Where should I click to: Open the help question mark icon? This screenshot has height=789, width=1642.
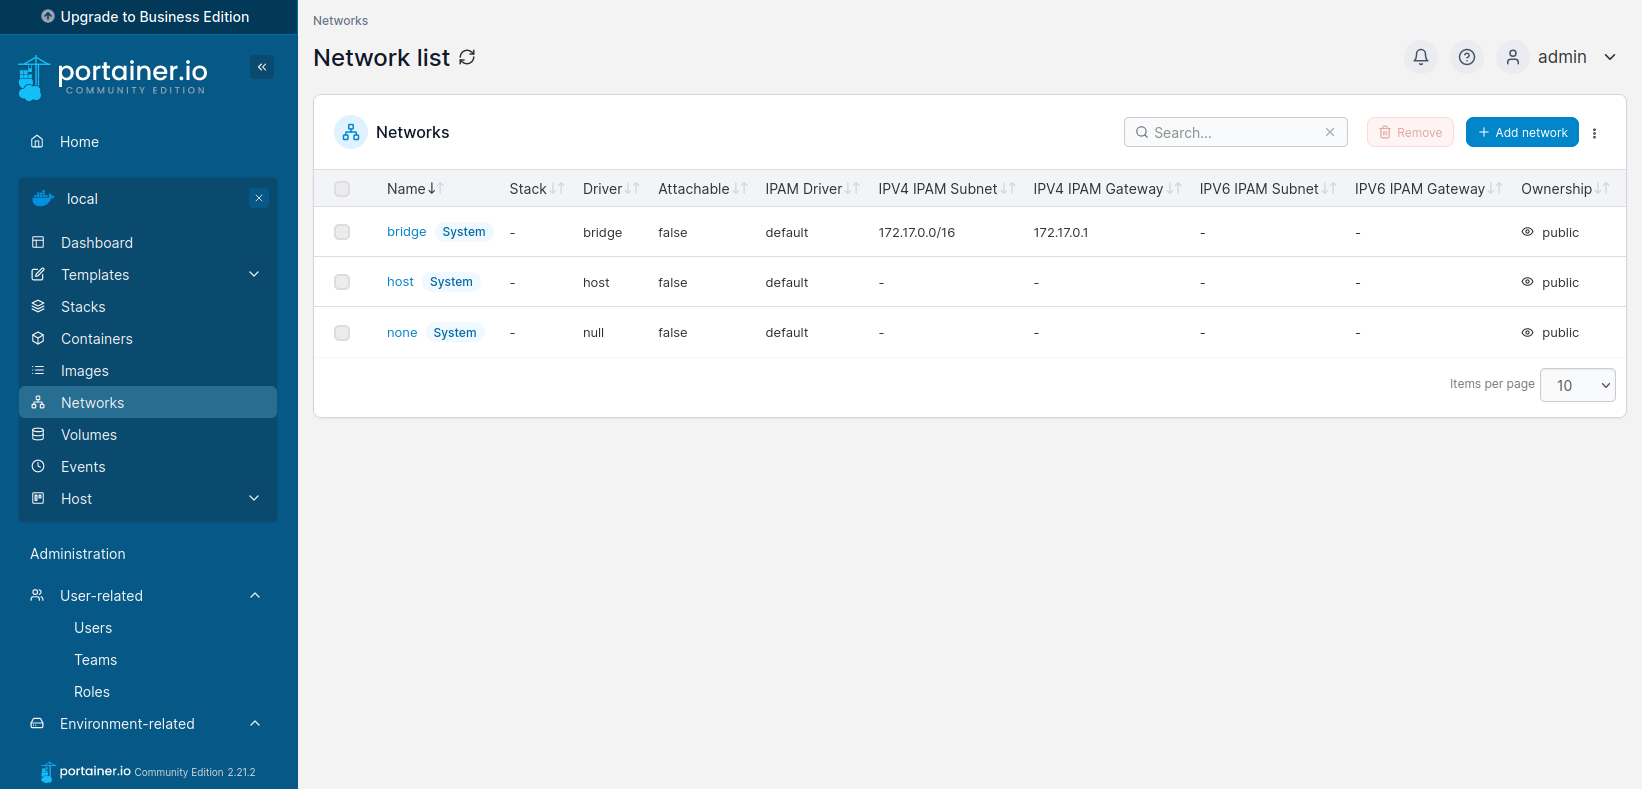point(1466,57)
